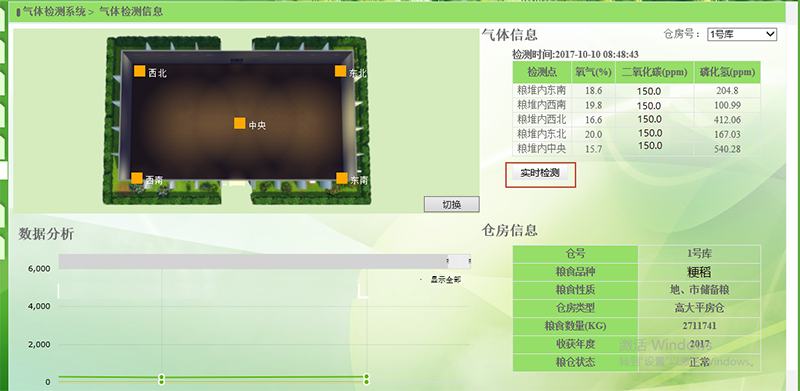
Task: Select the white active tab on left sidebar
Action: click(x=4, y=169)
